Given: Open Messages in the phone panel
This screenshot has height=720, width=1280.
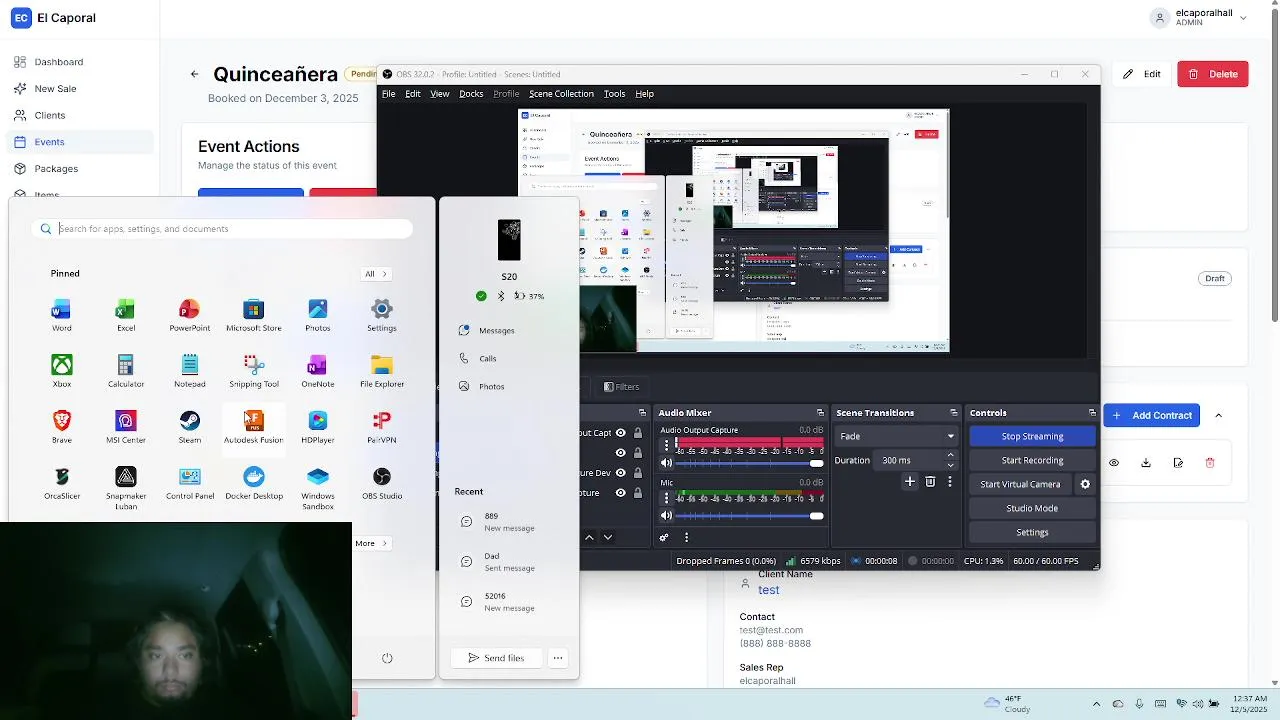Looking at the screenshot, I should (487, 330).
